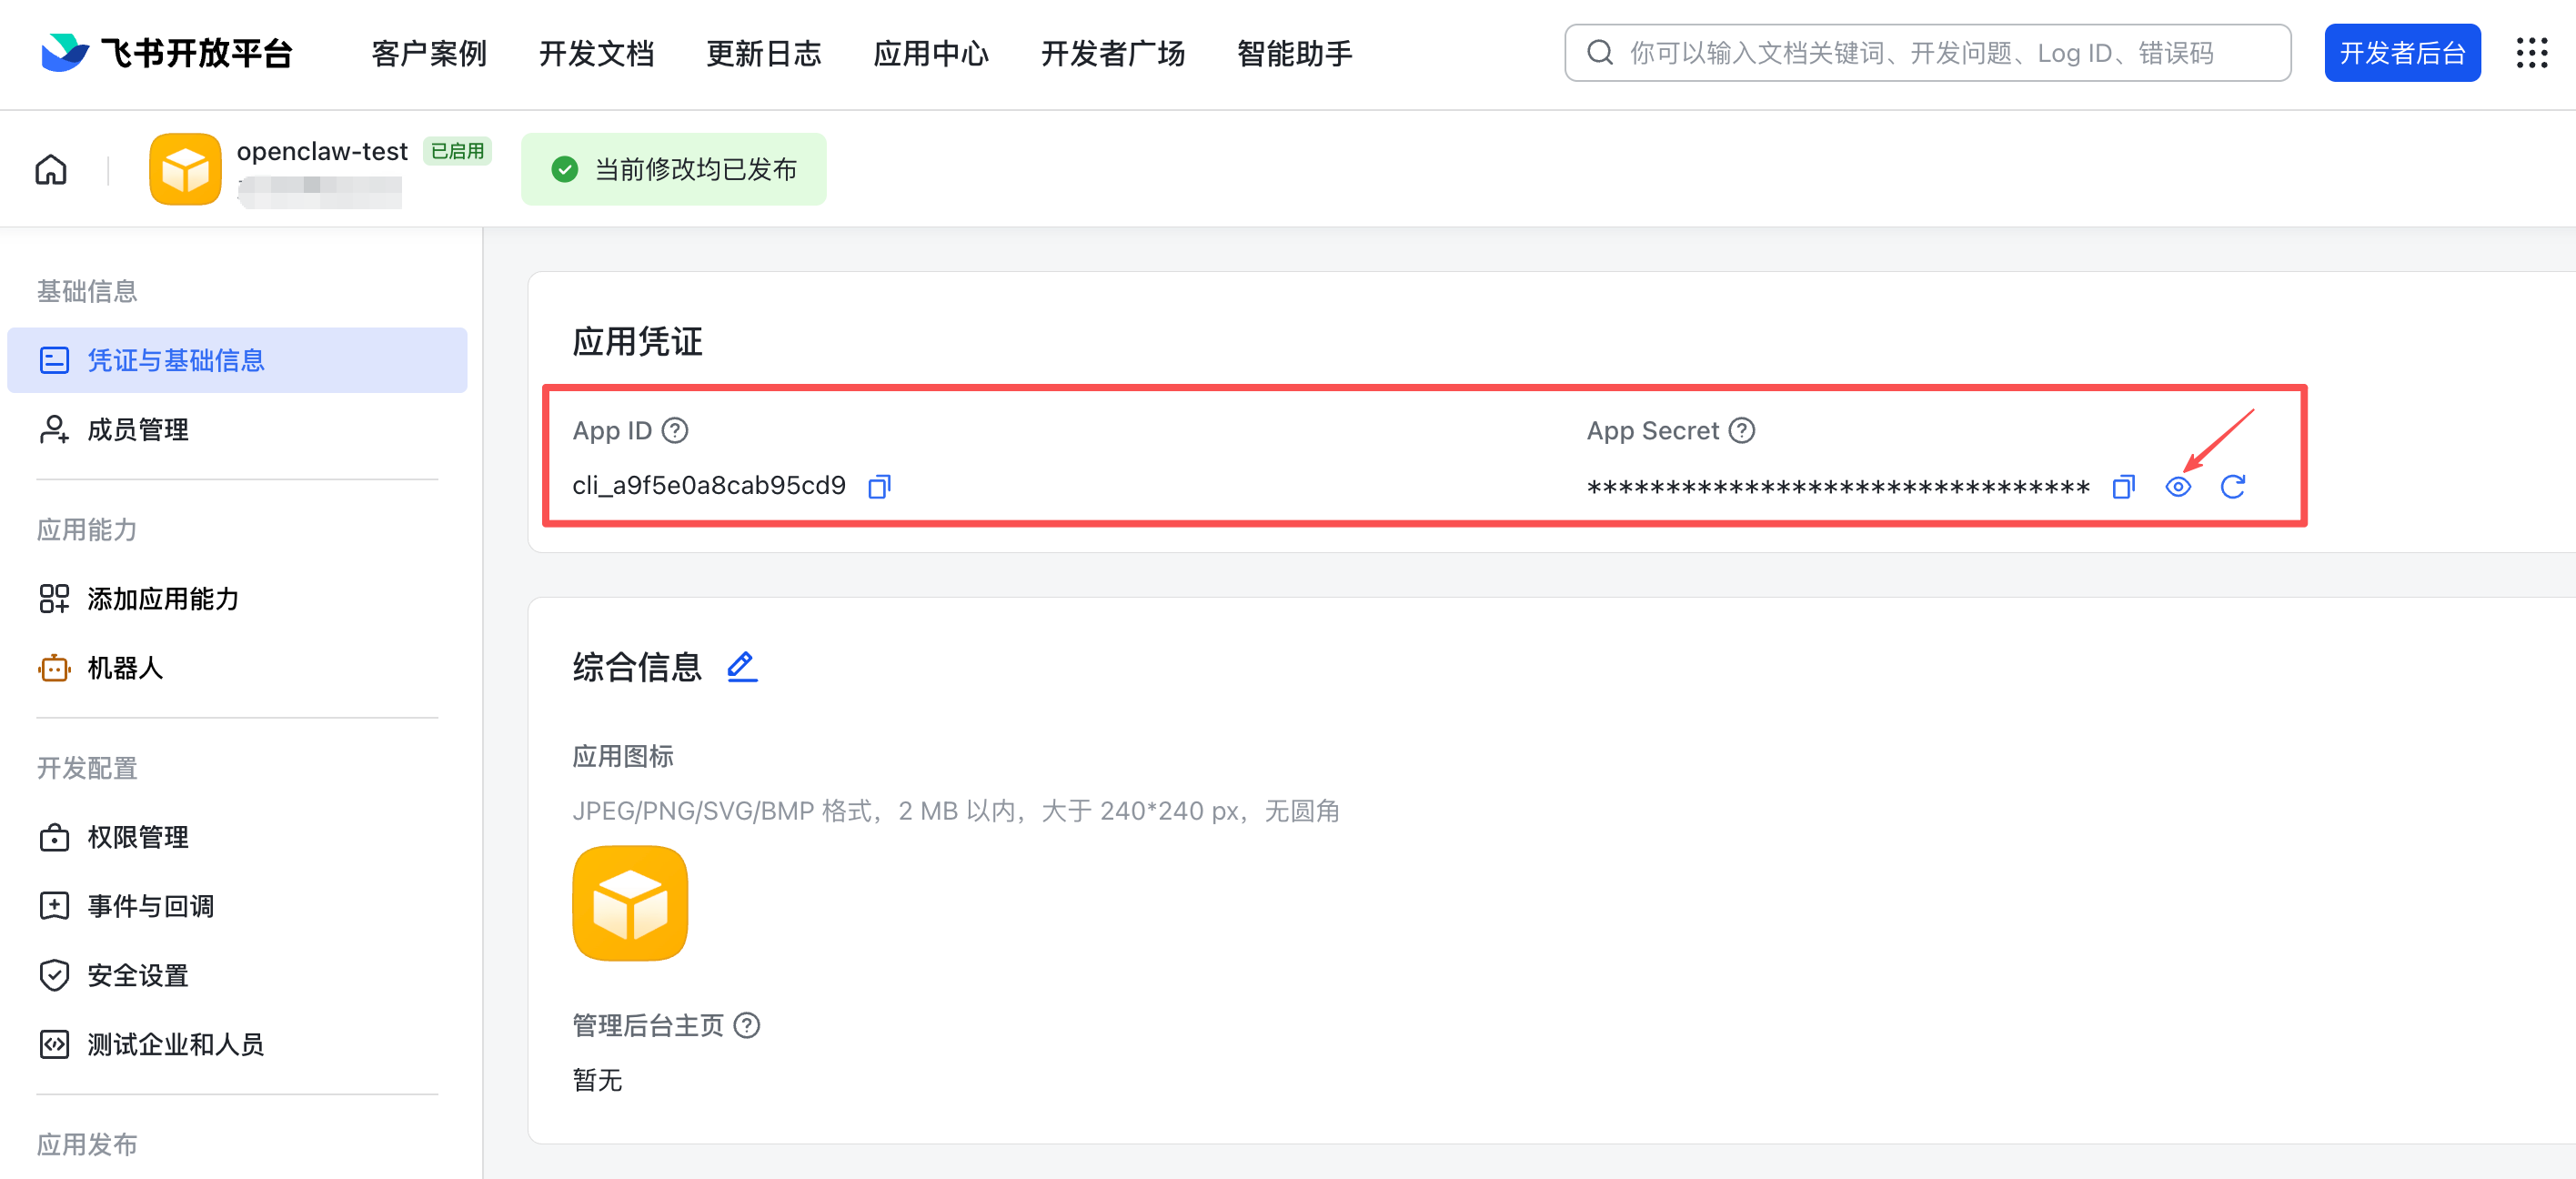Click the 开发者后台 button
Screen dimensions: 2576x1179
click(2402, 52)
